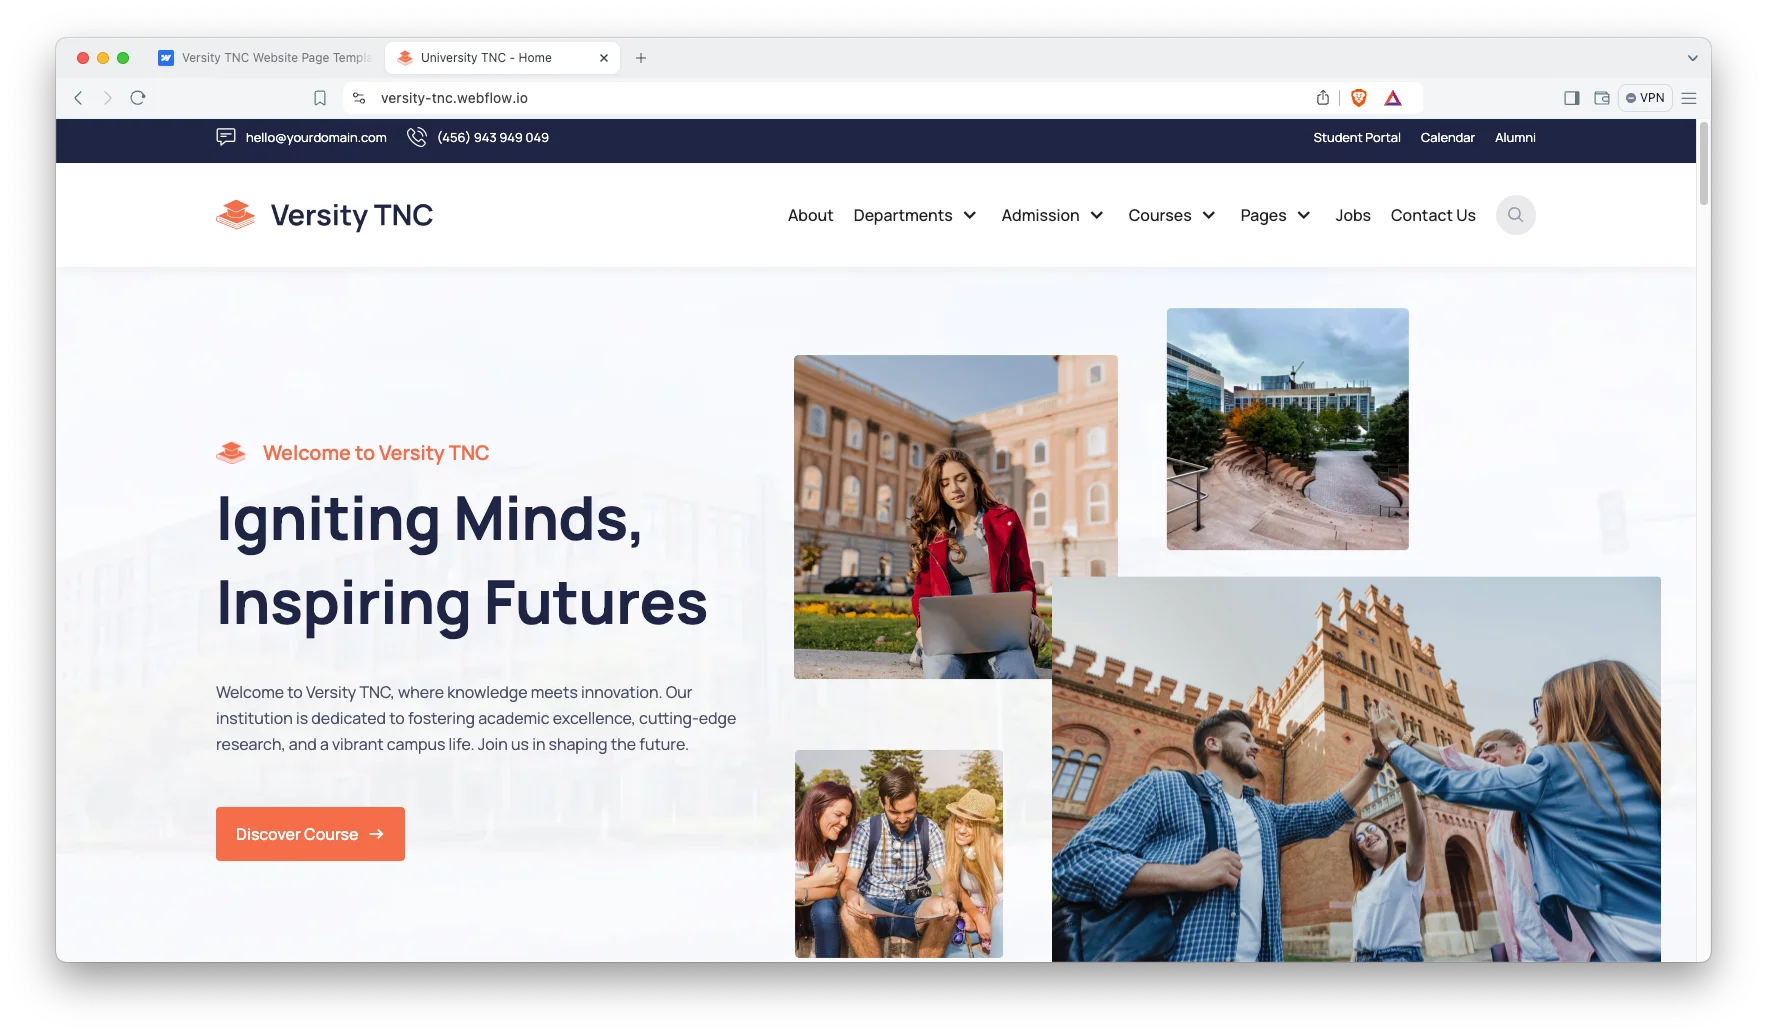Image resolution: width=1767 pixels, height=1036 pixels.
Task: Open the site search magnifier icon
Action: click(x=1515, y=215)
